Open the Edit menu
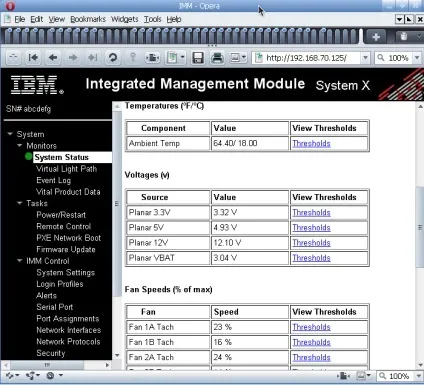This screenshot has height=385, width=424. (36, 19)
